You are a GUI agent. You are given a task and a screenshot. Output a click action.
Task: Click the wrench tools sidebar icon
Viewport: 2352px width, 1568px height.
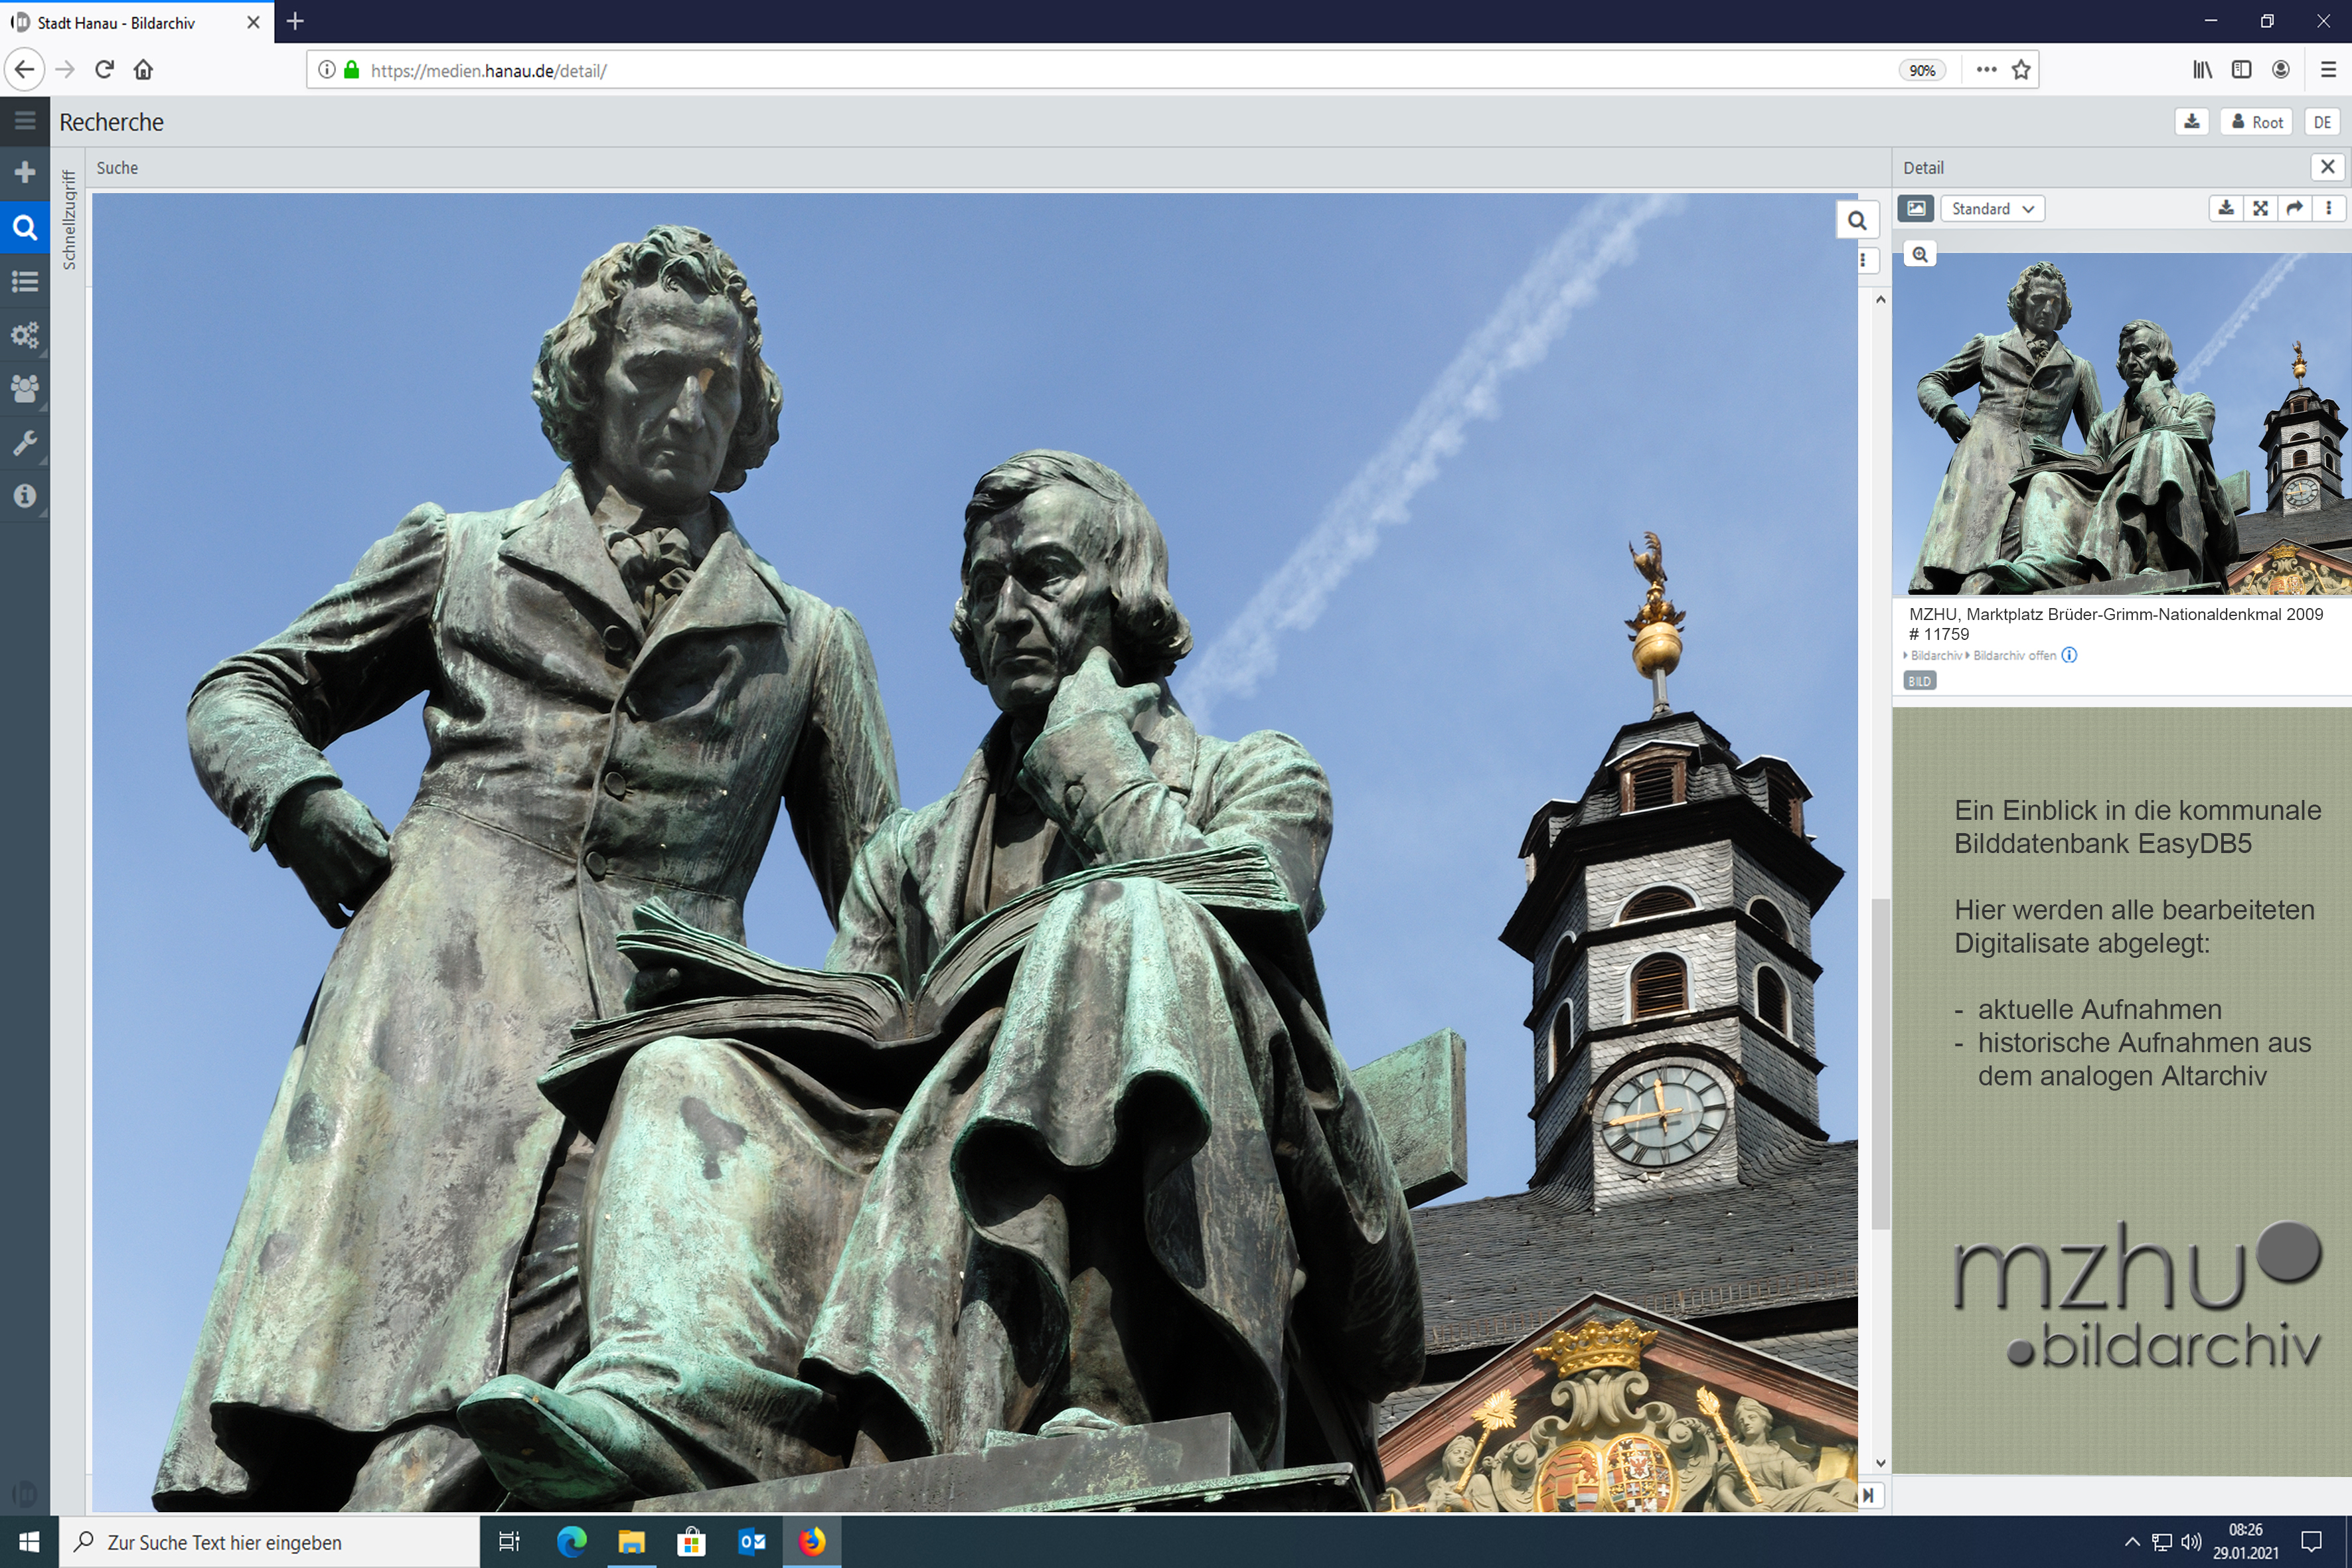coord(25,442)
